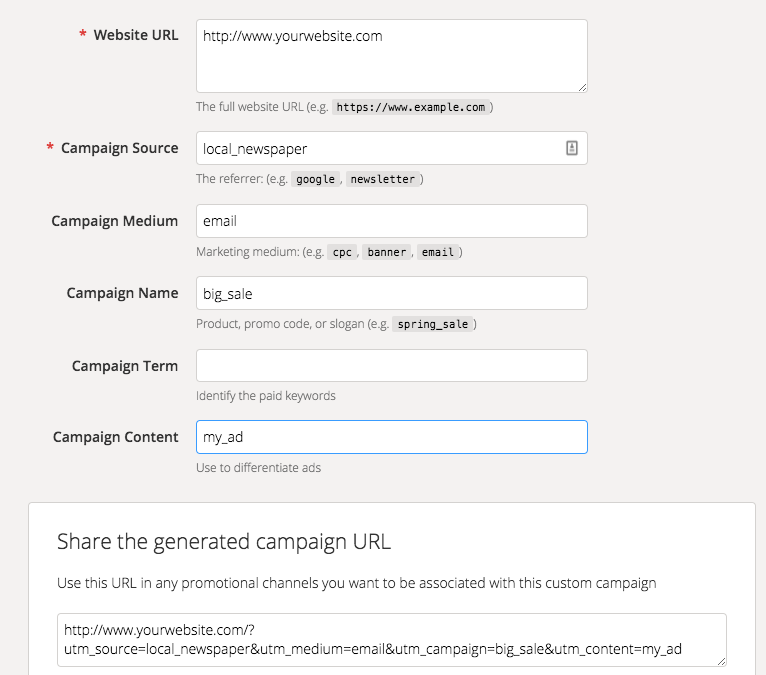Image resolution: width=766 pixels, height=675 pixels.
Task: Select the Campaign Medium input
Action: pyautogui.click(x=392, y=221)
